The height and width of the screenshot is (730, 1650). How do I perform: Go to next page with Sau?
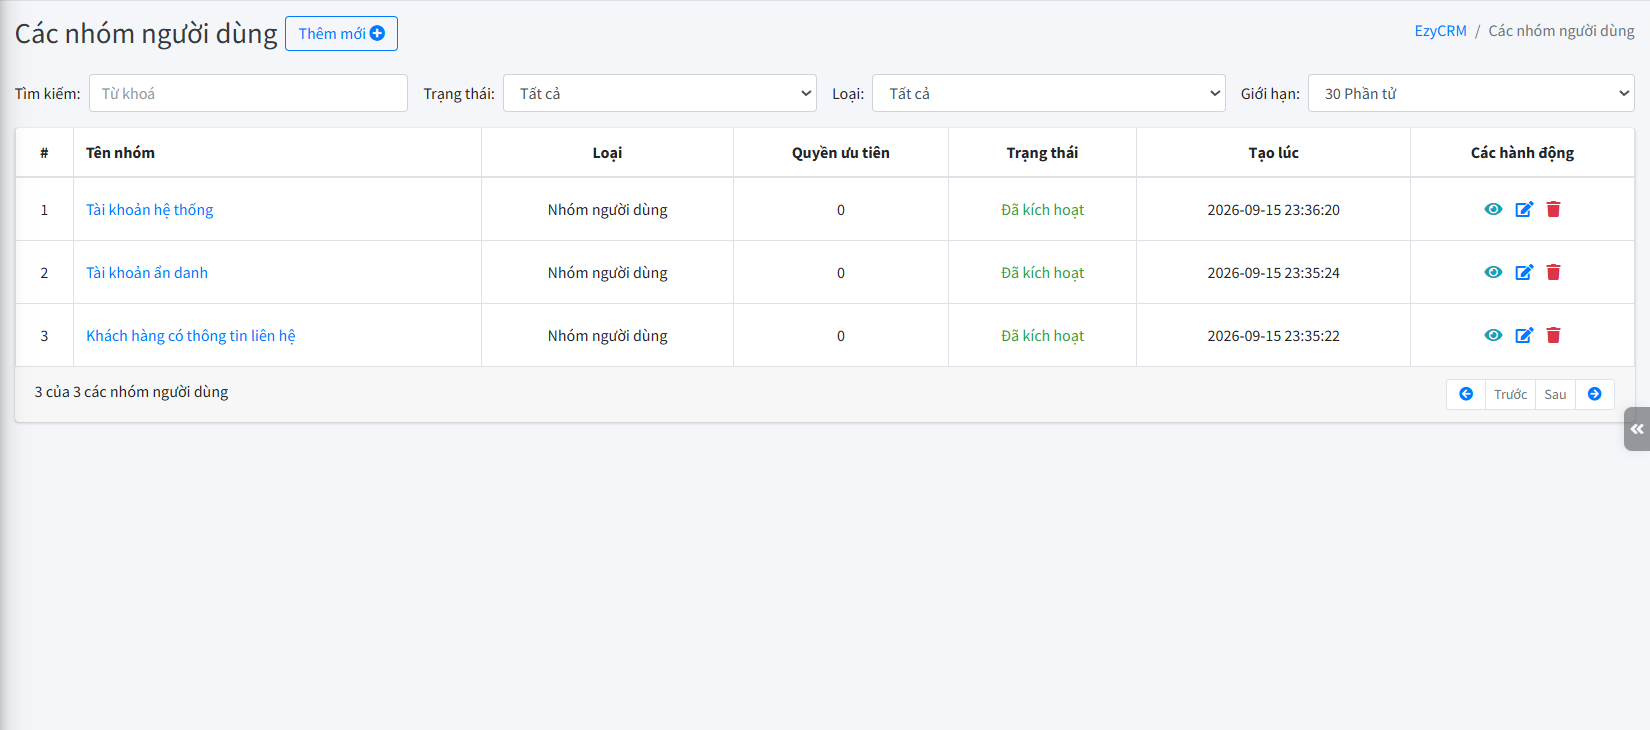click(x=1555, y=394)
